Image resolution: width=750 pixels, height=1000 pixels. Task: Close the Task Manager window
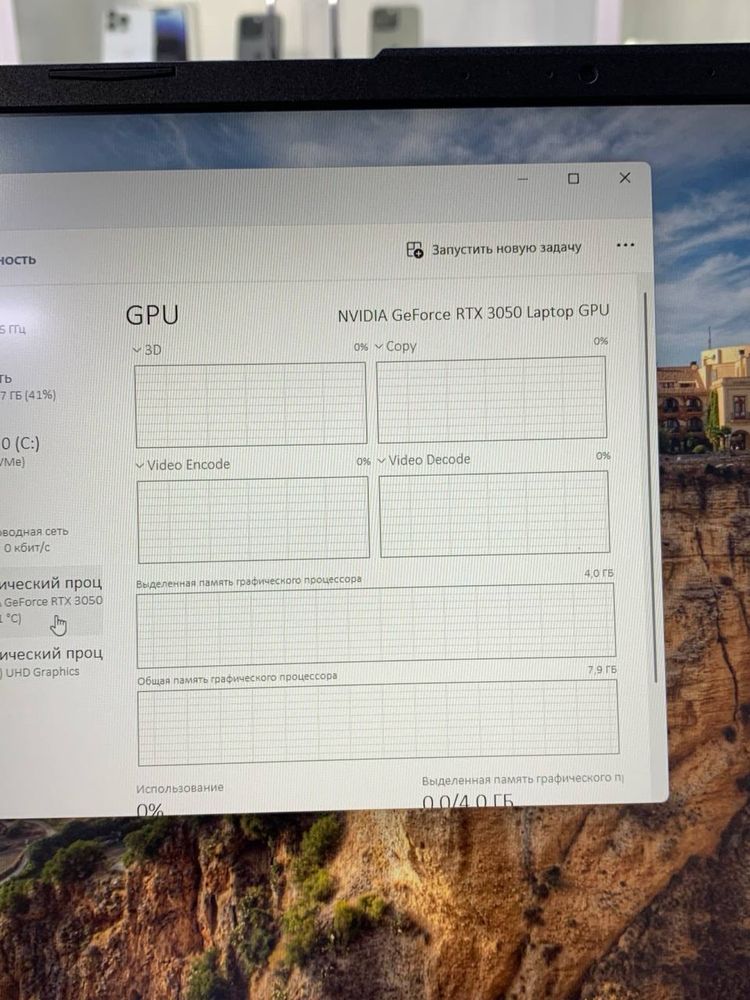point(625,178)
